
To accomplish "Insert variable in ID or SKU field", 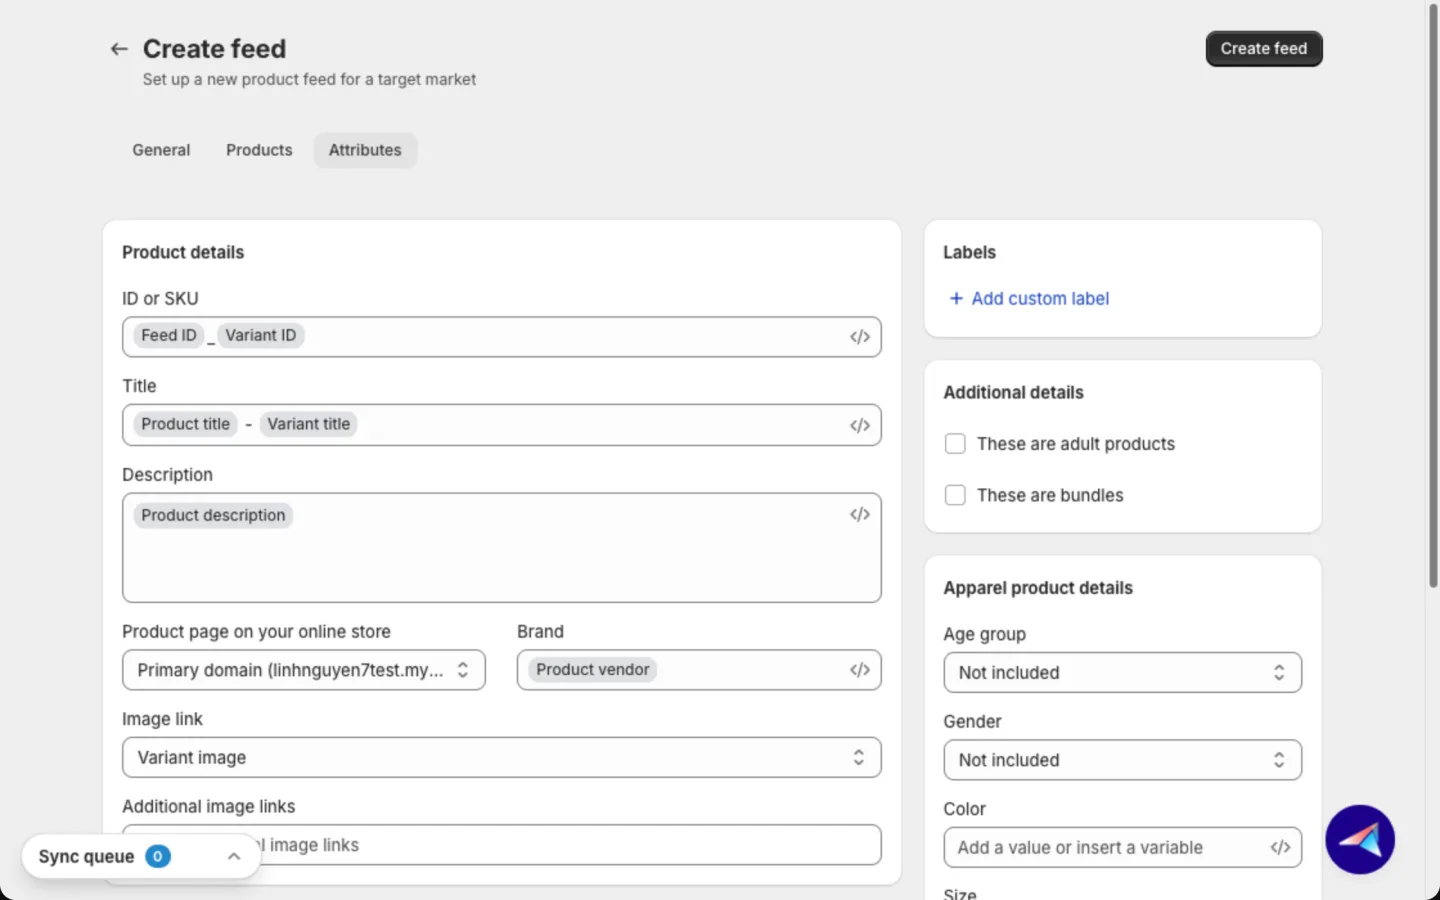I will (x=860, y=337).
